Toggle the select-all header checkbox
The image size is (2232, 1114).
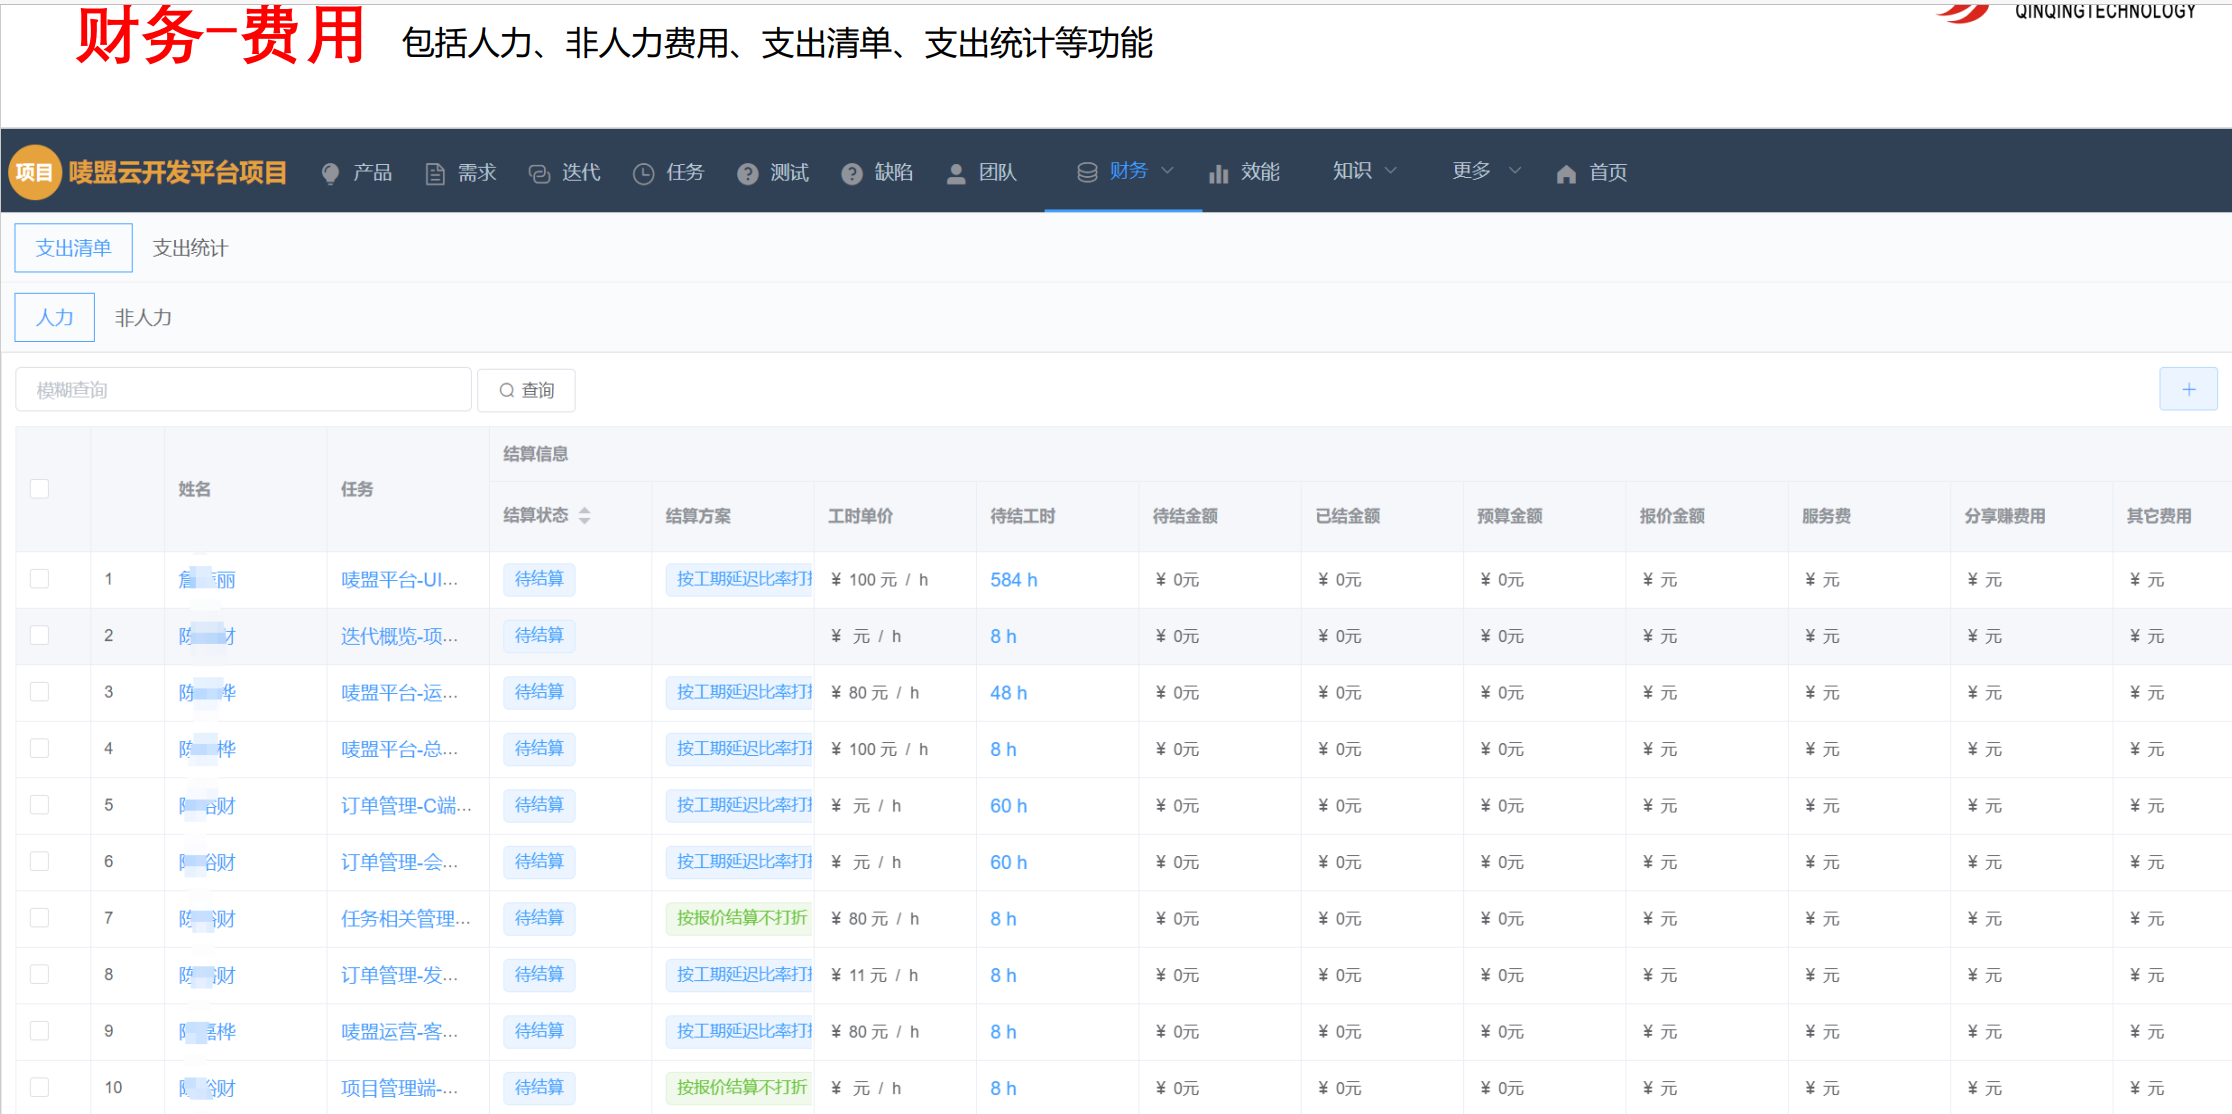tap(40, 489)
